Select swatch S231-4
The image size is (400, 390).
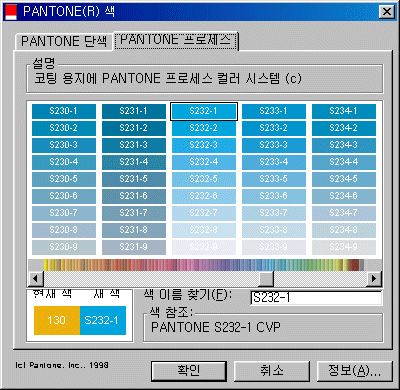134,162
